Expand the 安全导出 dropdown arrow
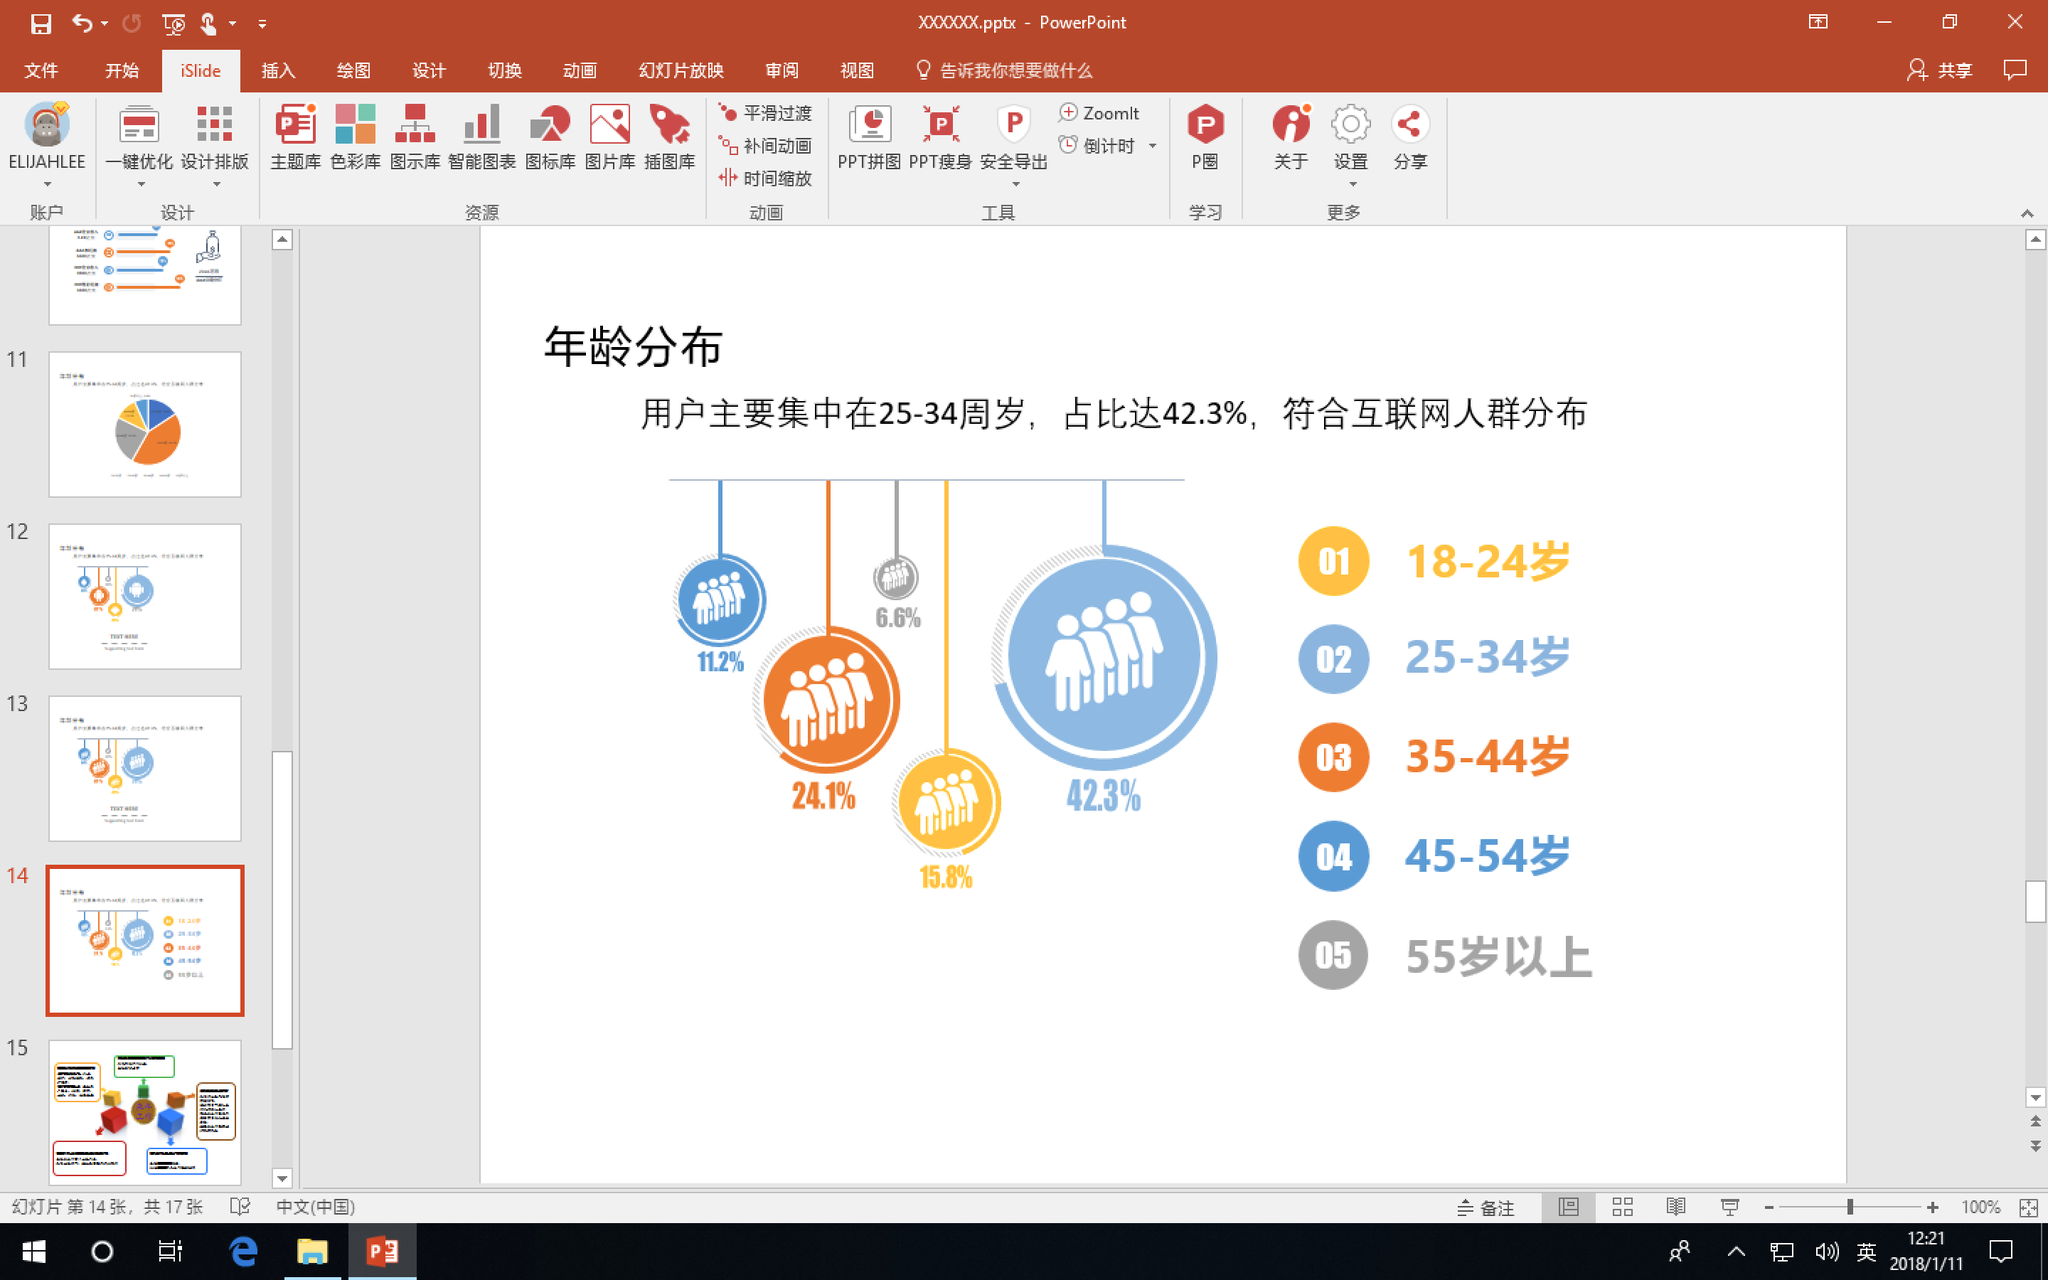 click(x=1015, y=184)
